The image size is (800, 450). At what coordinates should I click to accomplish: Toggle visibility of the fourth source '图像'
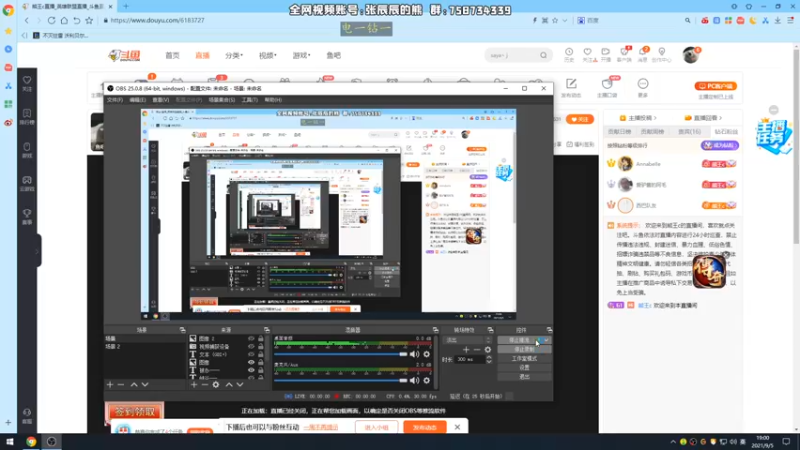251,362
